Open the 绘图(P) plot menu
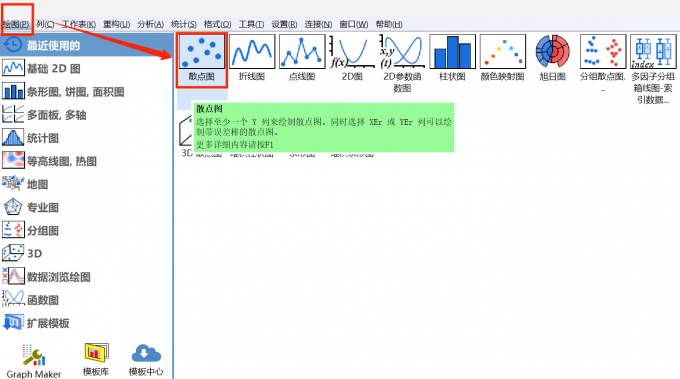The image size is (680, 379). click(x=16, y=24)
